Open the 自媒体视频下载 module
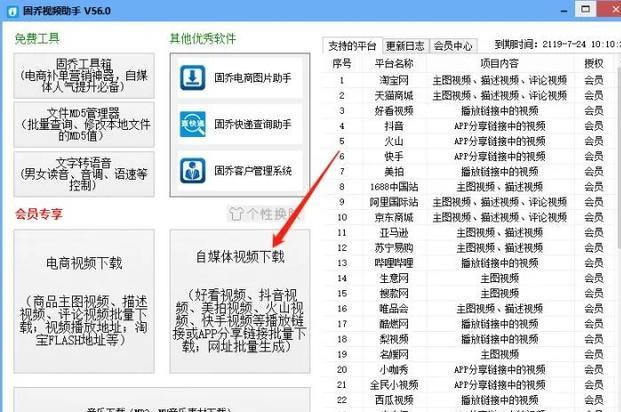621x412 pixels. point(240,301)
